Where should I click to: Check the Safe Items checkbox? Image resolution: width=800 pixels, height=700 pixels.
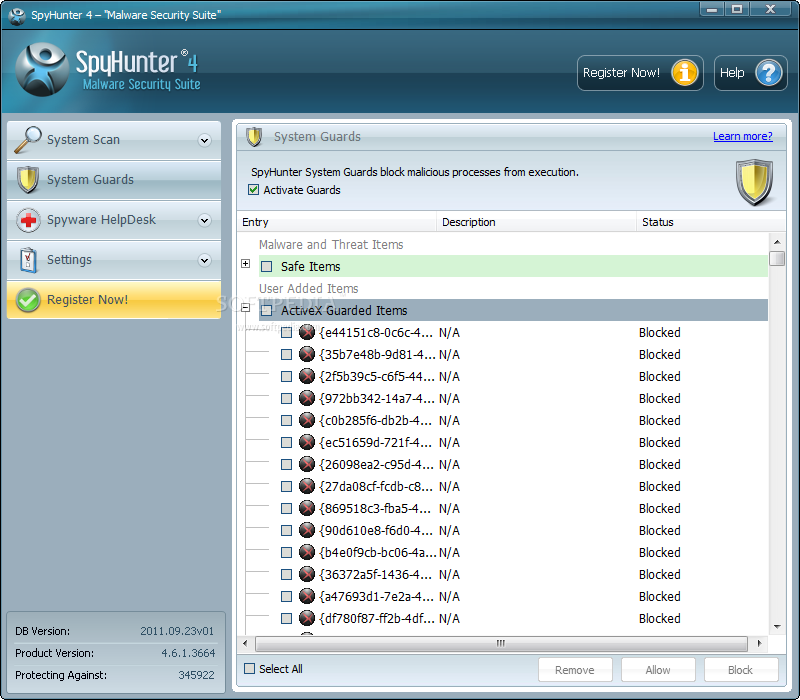267,267
